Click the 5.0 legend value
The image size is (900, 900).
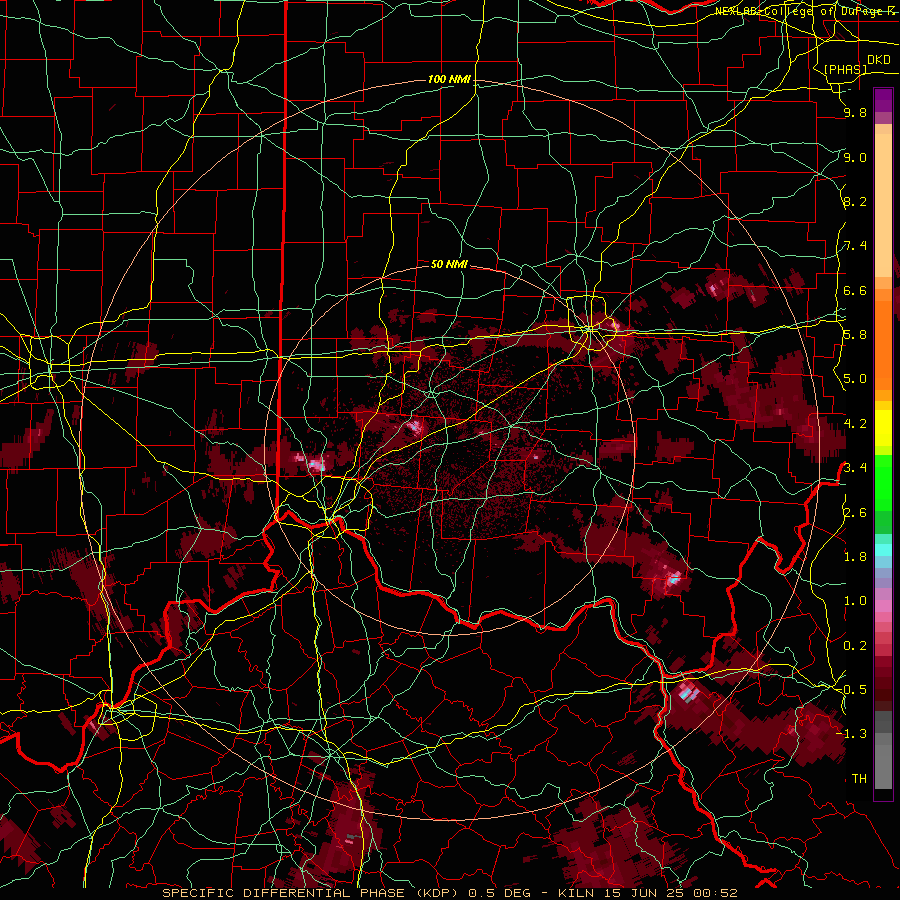(x=855, y=379)
